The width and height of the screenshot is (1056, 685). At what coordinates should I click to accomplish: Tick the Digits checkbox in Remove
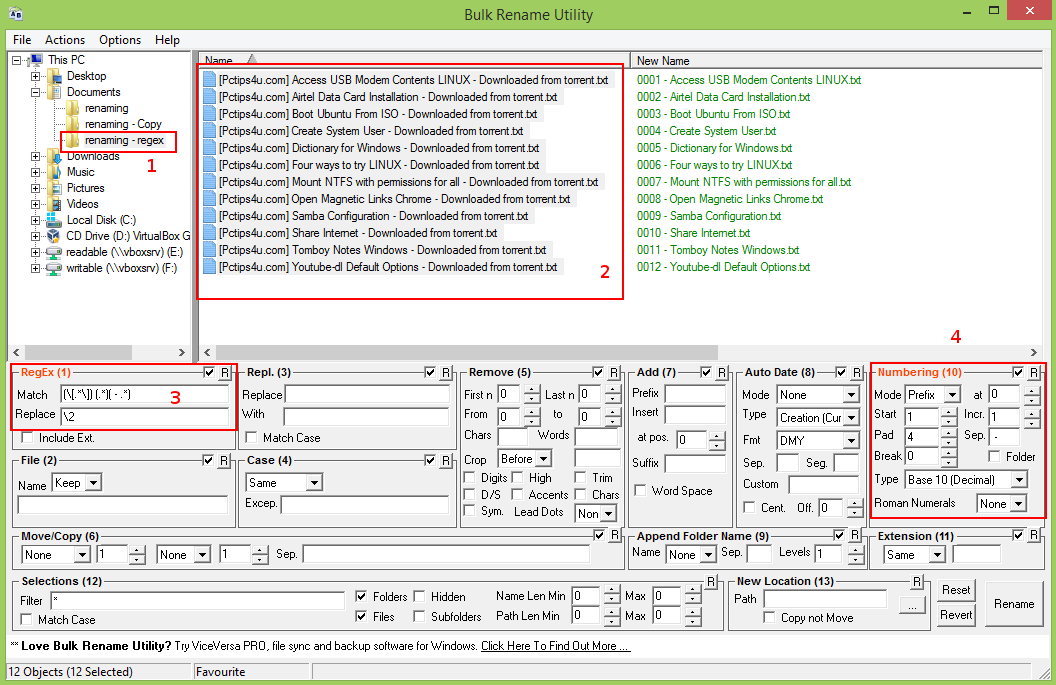tap(469, 478)
